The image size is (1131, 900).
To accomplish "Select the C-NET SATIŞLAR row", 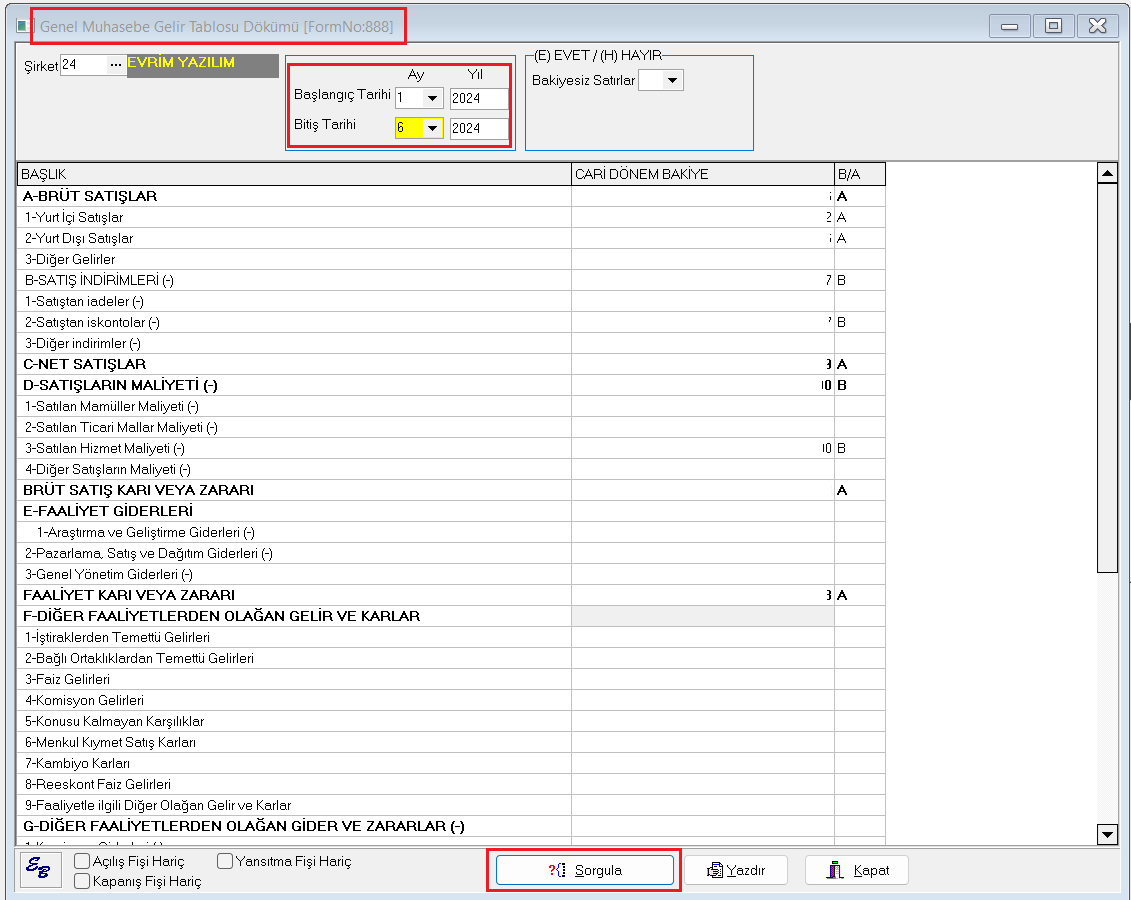I will pyautogui.click(x=294, y=364).
